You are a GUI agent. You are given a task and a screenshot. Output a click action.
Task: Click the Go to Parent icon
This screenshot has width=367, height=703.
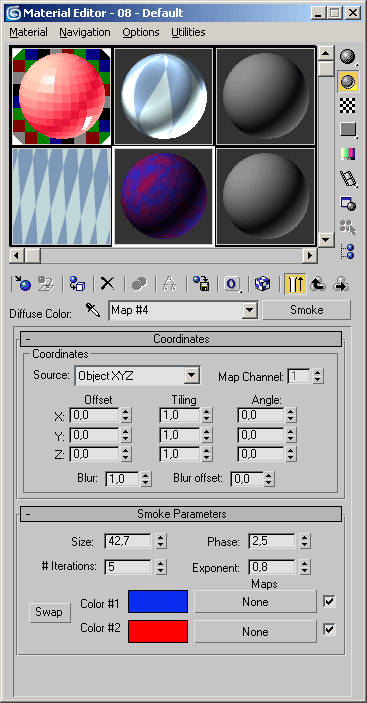318,284
